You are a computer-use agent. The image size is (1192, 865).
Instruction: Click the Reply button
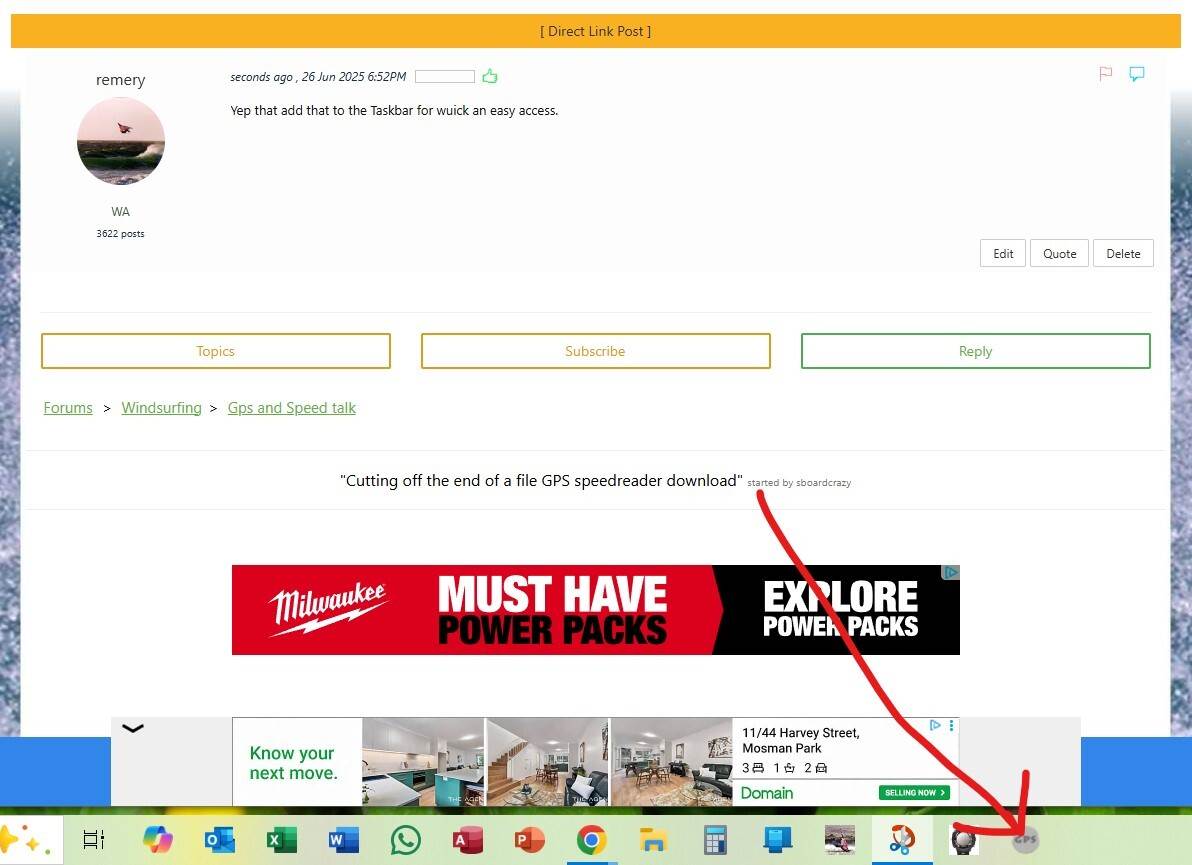974,351
